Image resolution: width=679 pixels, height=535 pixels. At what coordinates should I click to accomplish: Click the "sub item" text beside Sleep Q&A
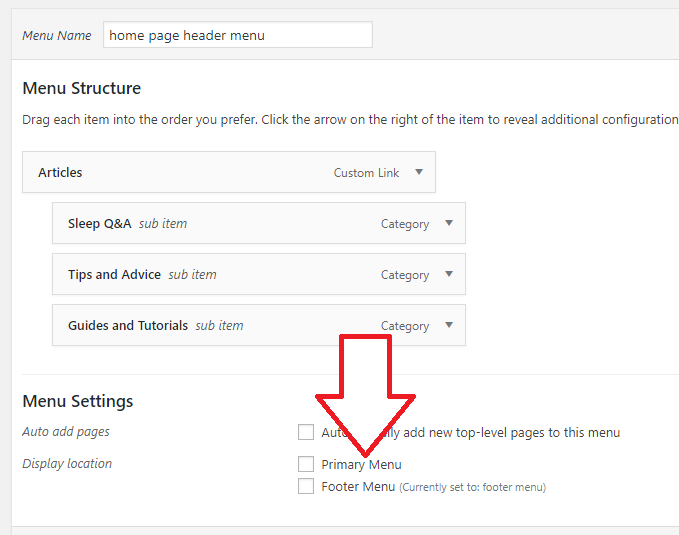pyautogui.click(x=163, y=224)
